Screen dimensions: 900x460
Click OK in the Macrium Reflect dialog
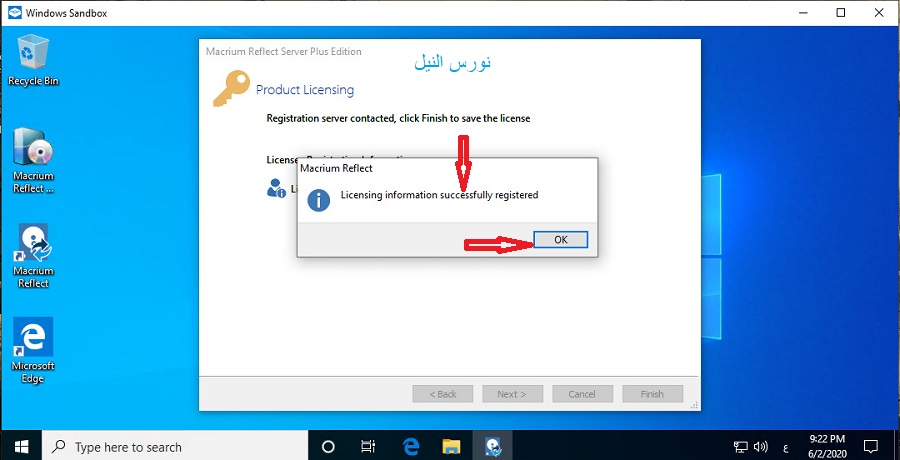pos(560,239)
